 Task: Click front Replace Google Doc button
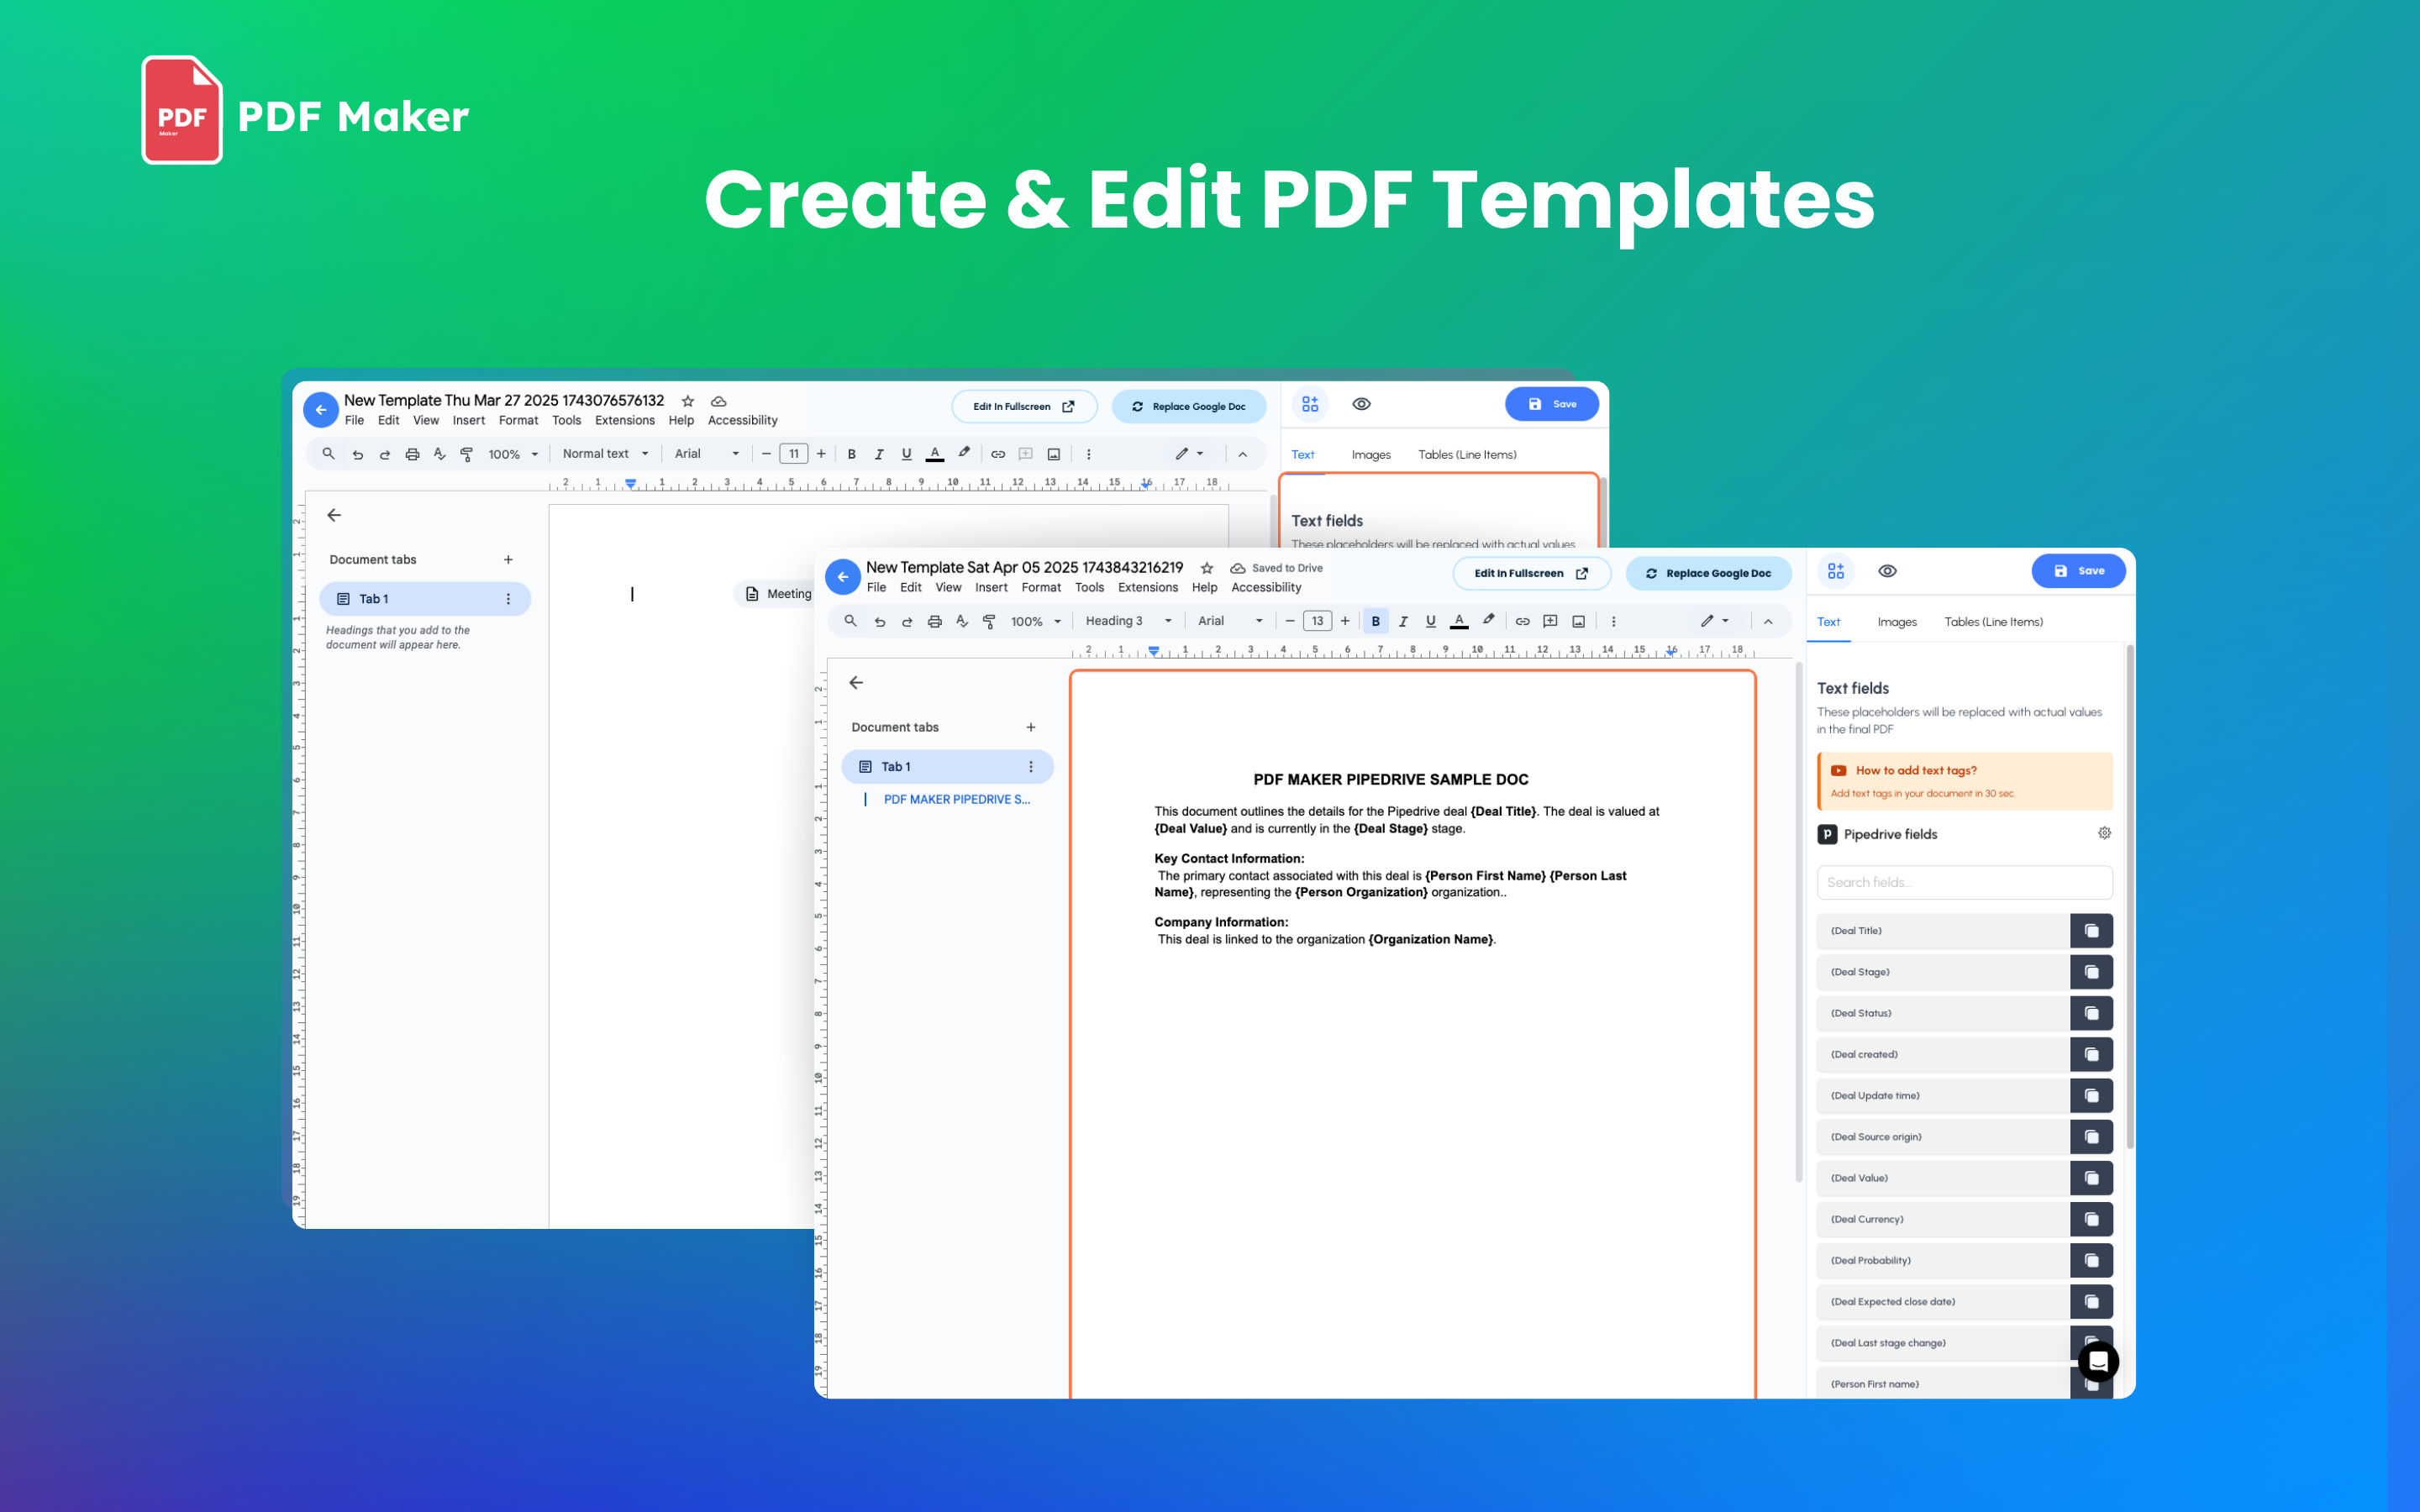point(1708,573)
